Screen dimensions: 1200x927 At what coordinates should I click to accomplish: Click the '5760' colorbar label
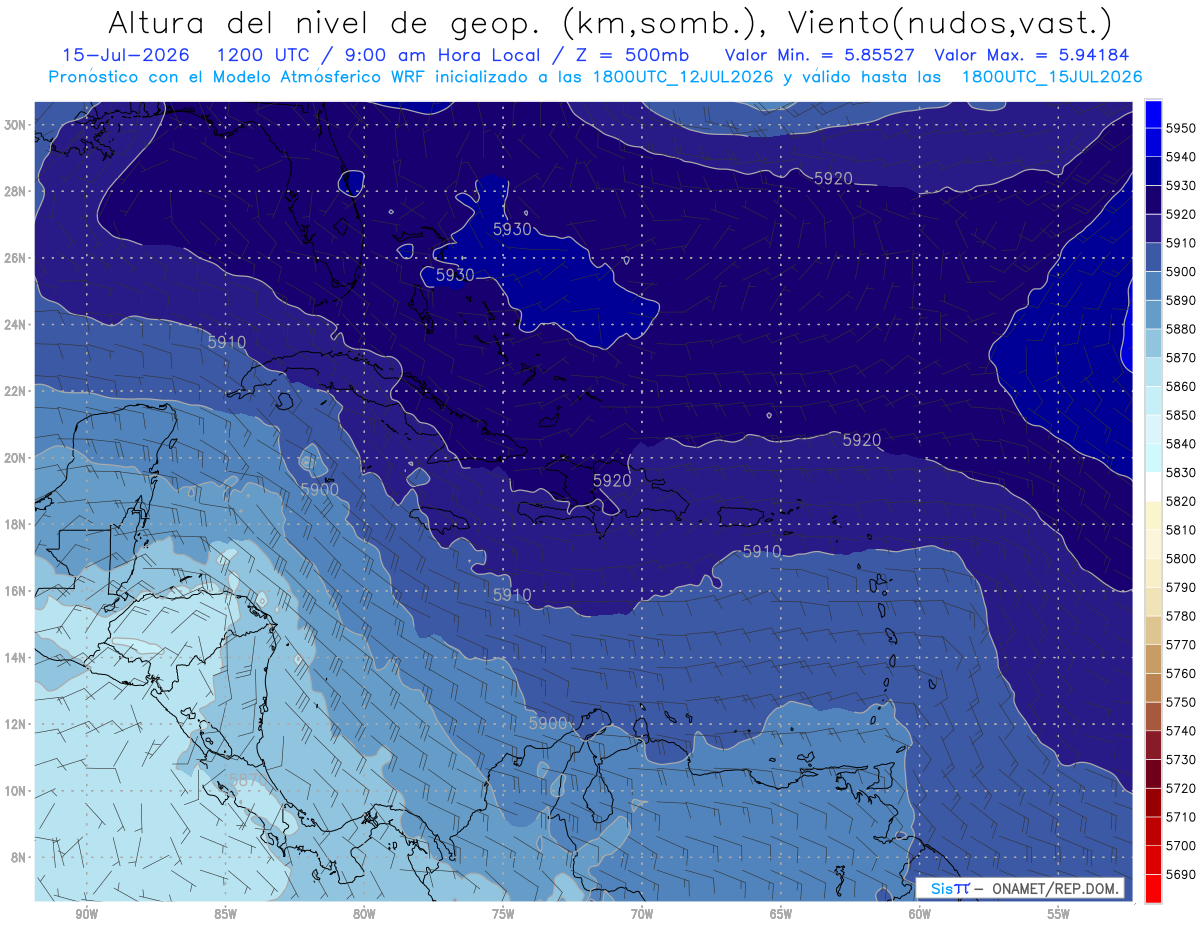point(1181,673)
